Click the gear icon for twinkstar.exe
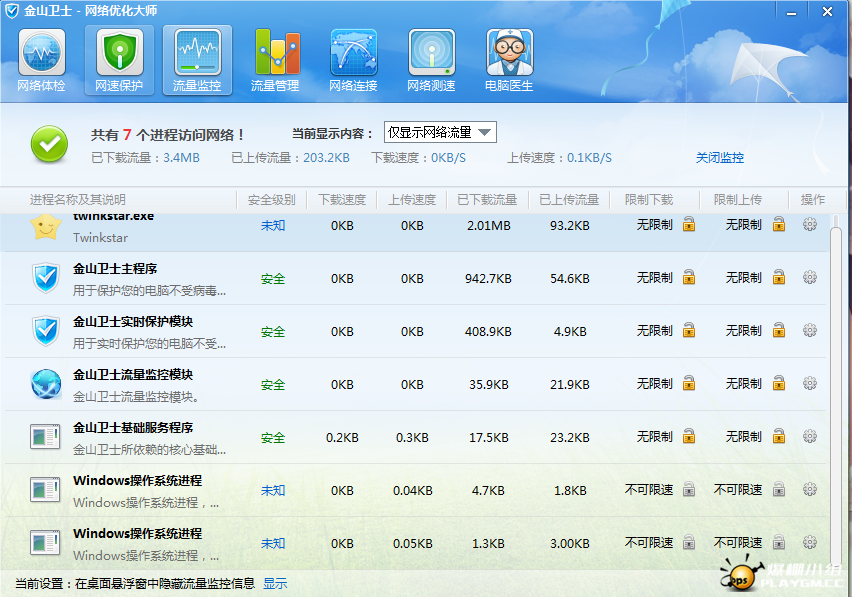The image size is (852, 597). [x=810, y=225]
